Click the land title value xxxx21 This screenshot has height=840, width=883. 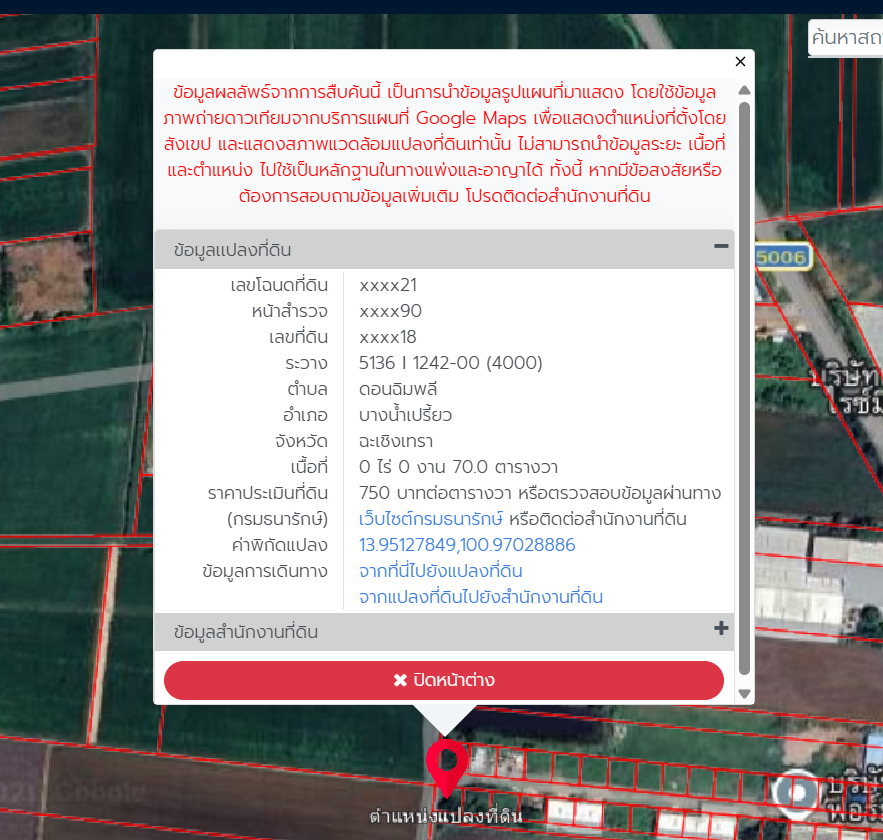tap(388, 285)
